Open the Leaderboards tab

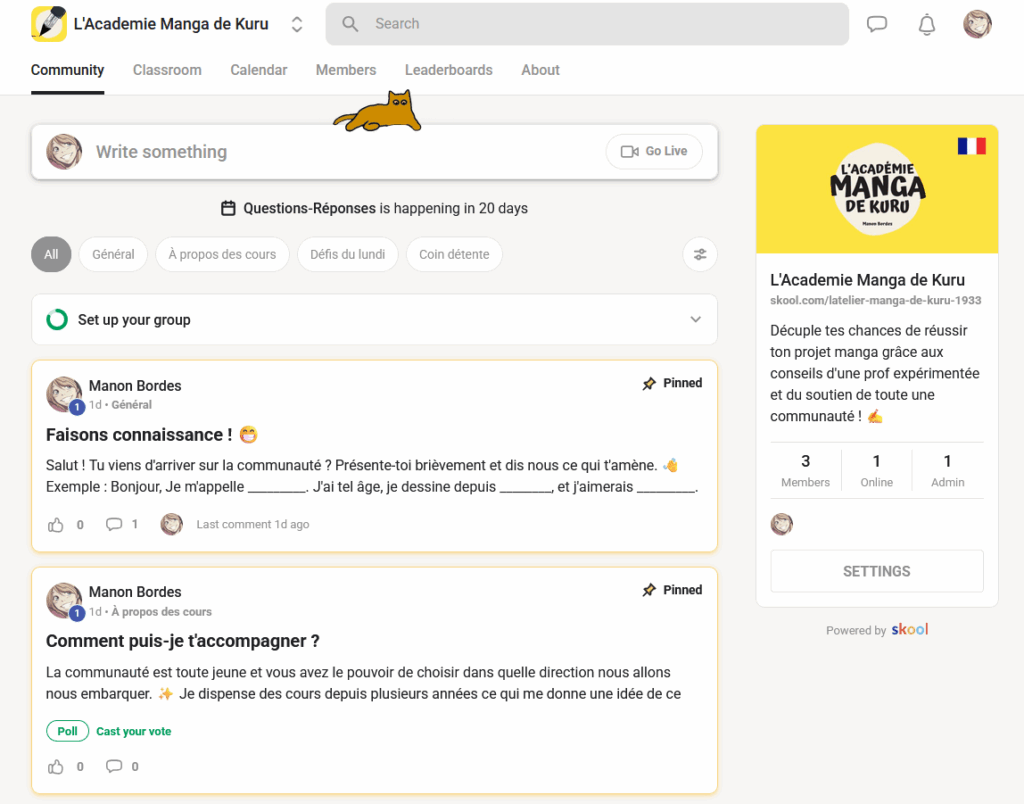coord(449,70)
